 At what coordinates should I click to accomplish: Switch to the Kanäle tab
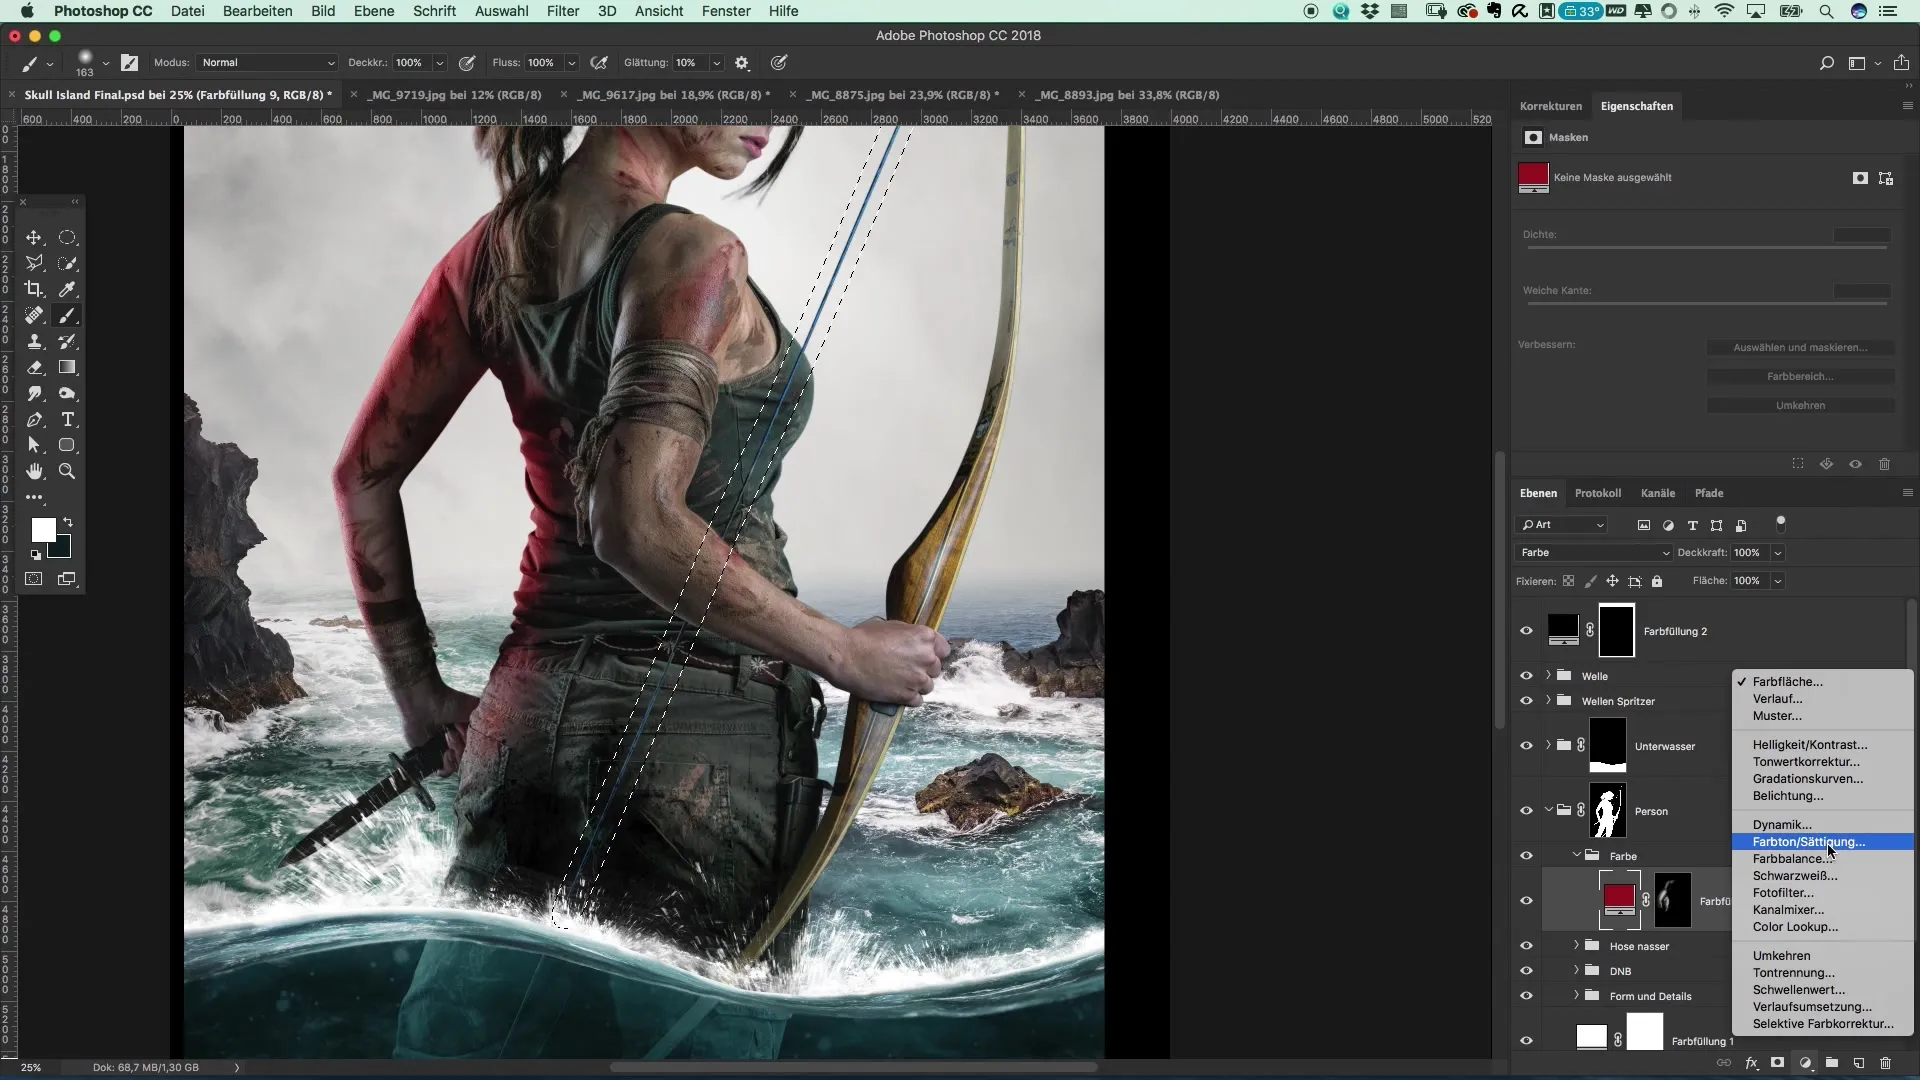(1657, 493)
